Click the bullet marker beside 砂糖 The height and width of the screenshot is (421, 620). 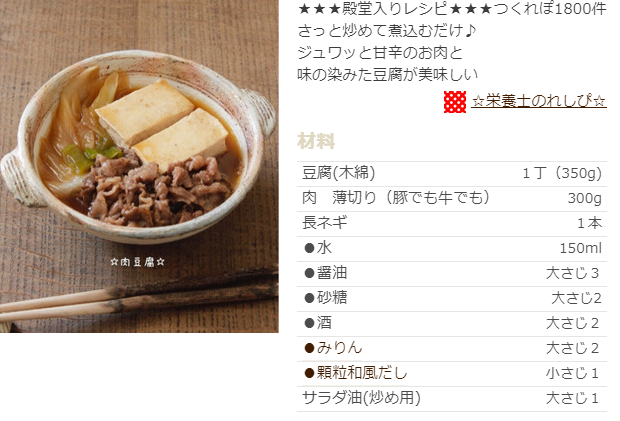point(309,298)
